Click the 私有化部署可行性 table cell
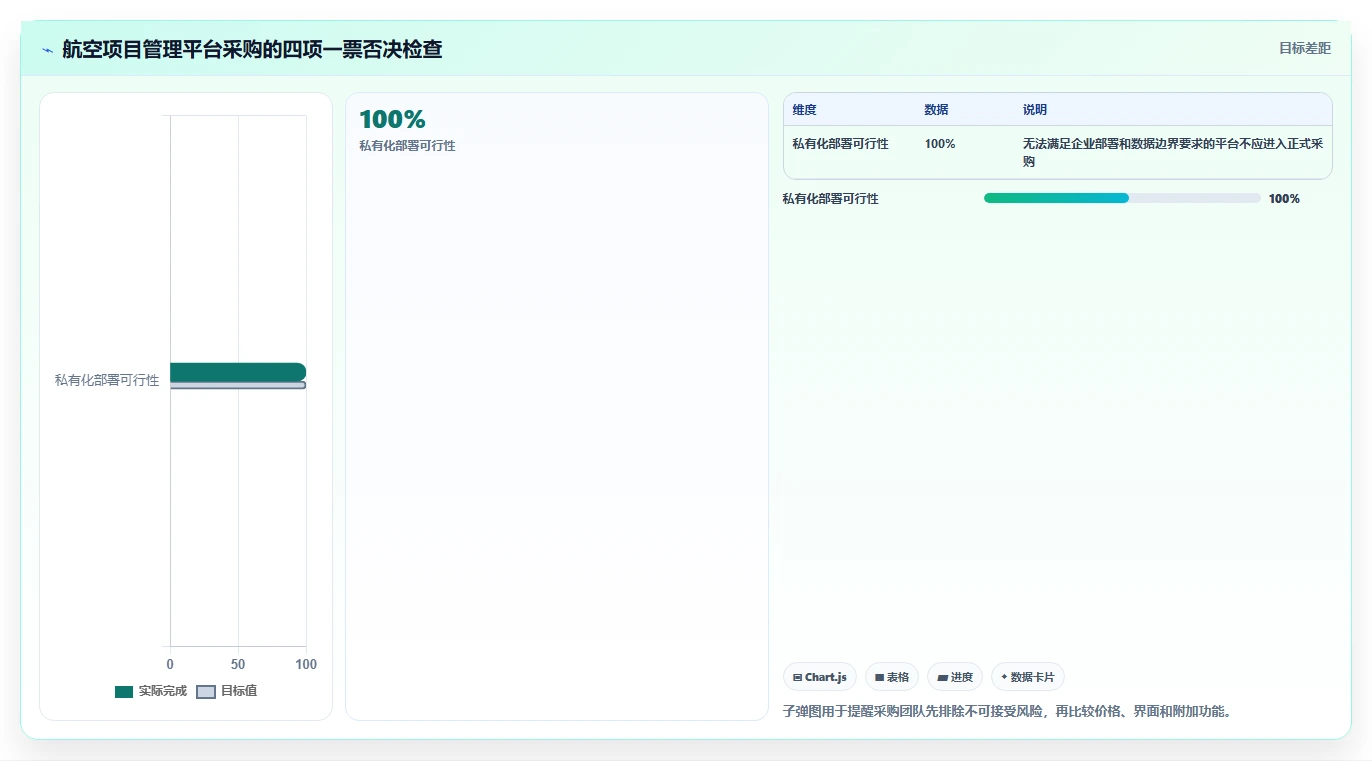Screen dimensions: 1372x761 tap(841, 144)
